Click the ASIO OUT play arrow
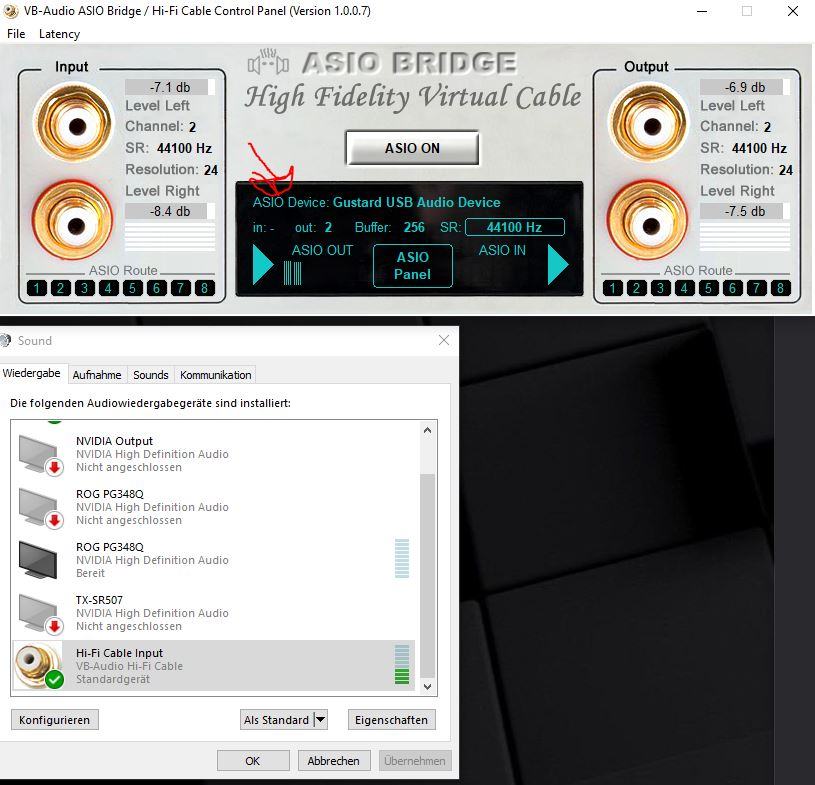The height and width of the screenshot is (785, 815). tap(262, 265)
